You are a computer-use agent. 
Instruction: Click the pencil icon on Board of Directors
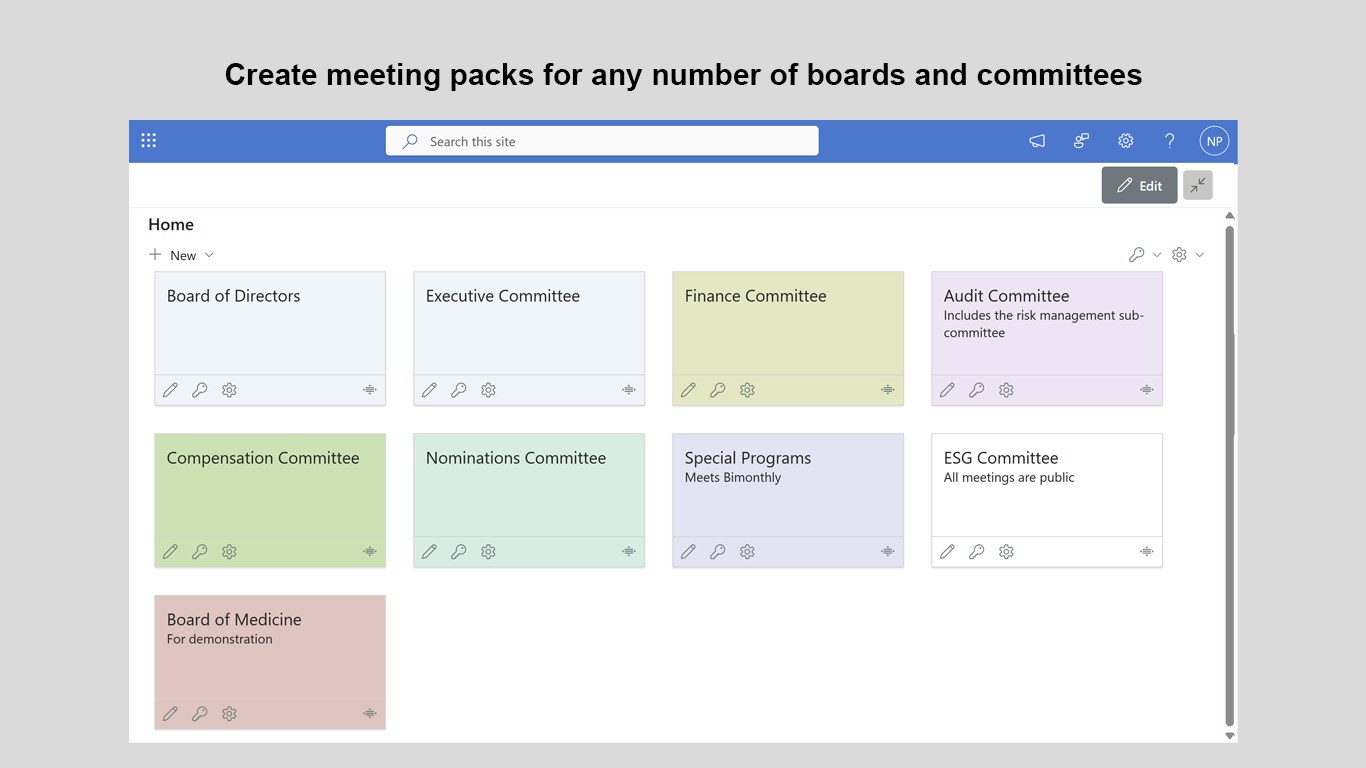click(171, 390)
